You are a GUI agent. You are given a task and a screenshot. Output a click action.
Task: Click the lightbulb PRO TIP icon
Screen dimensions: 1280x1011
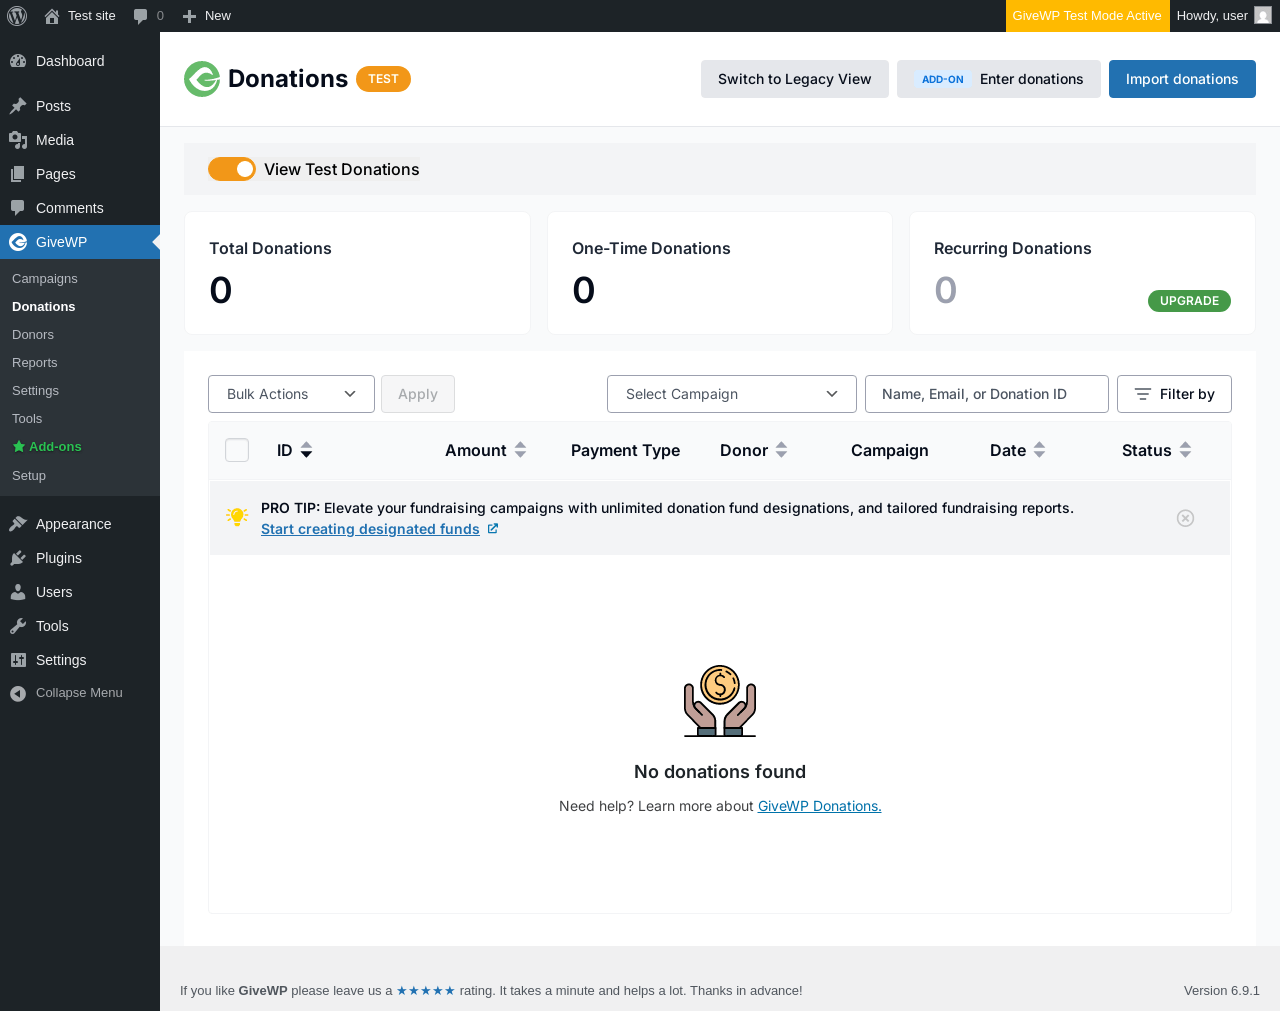coord(237,516)
